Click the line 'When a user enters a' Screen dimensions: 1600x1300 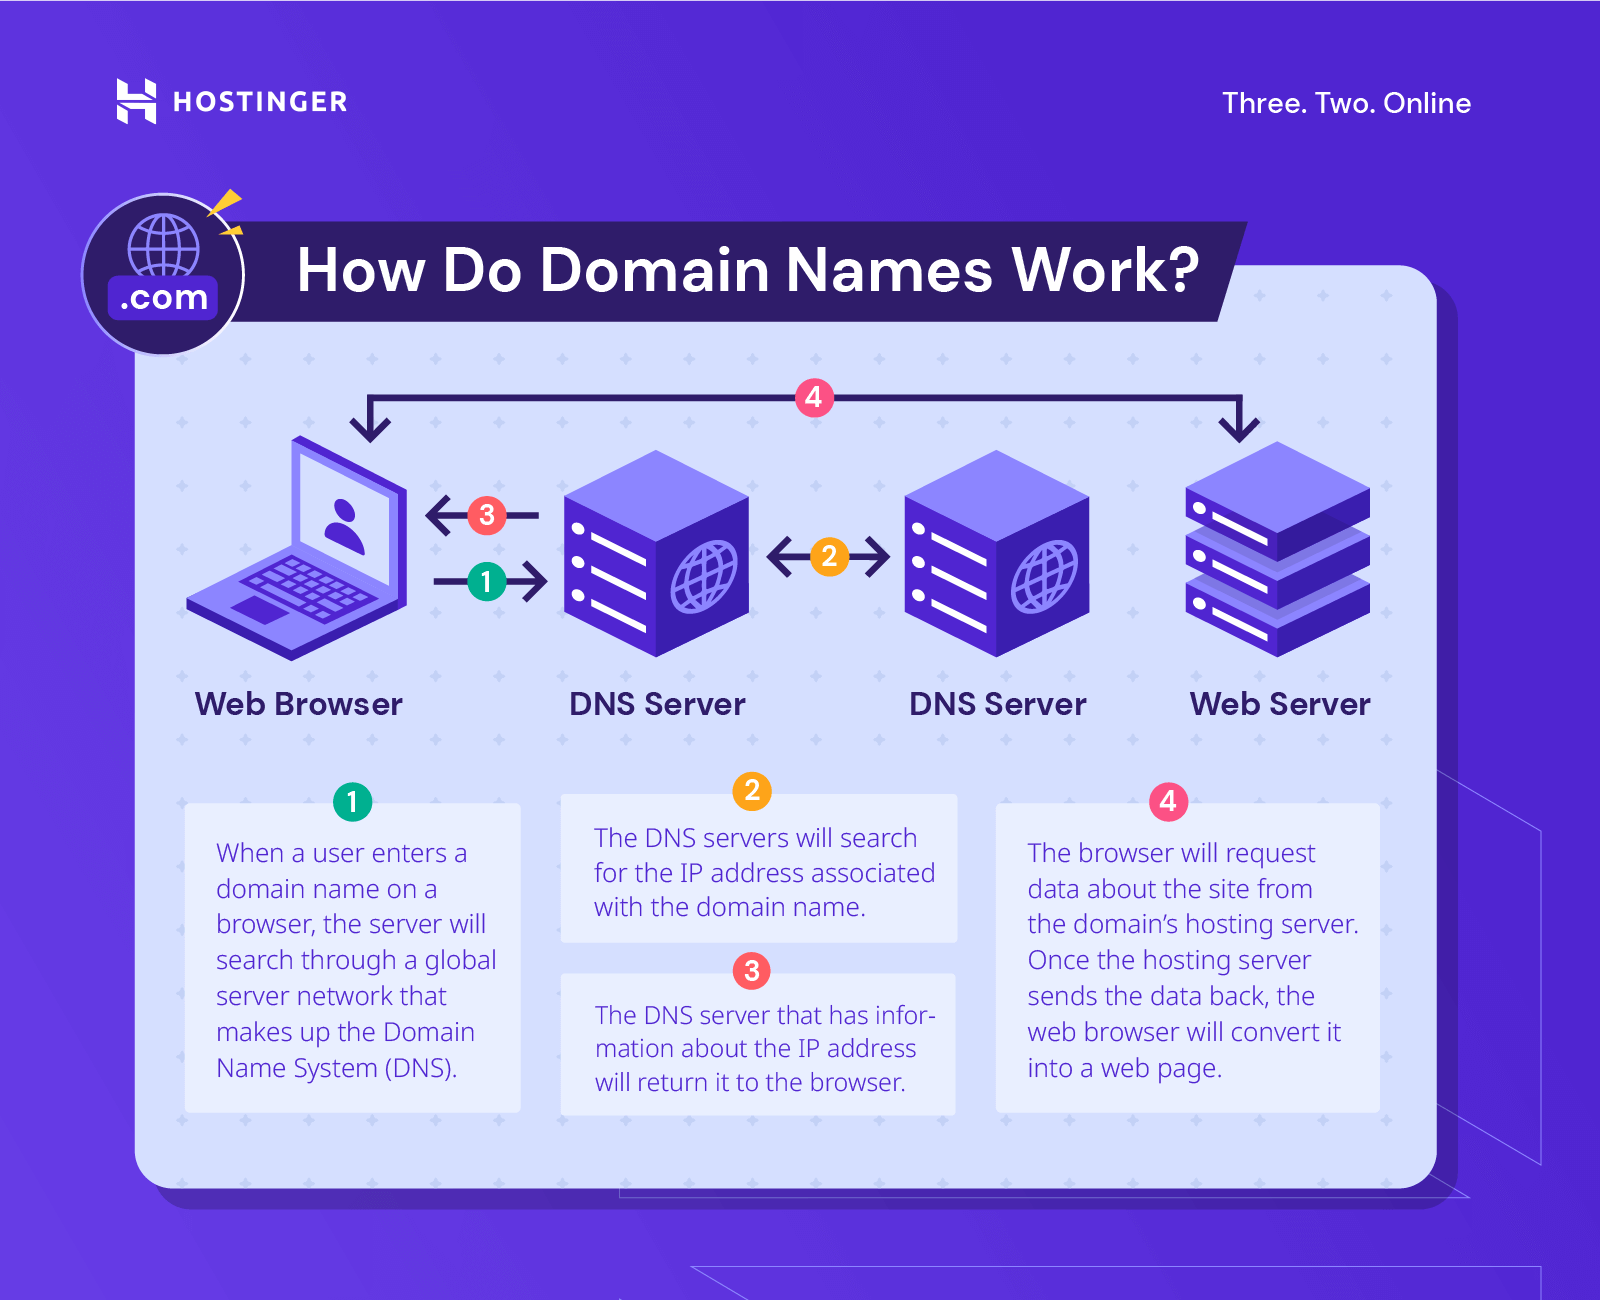[x=341, y=853]
